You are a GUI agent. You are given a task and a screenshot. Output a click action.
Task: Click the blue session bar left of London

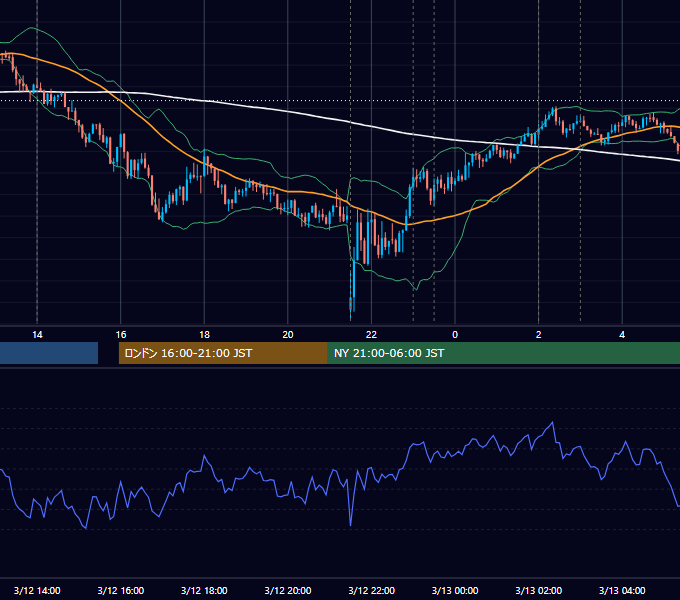coord(49,353)
